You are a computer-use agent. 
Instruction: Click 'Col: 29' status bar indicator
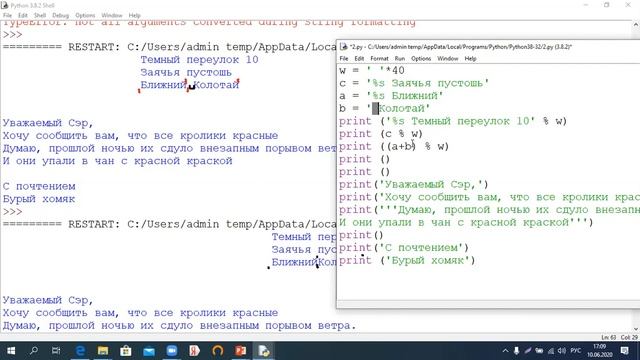pyautogui.click(x=629, y=337)
